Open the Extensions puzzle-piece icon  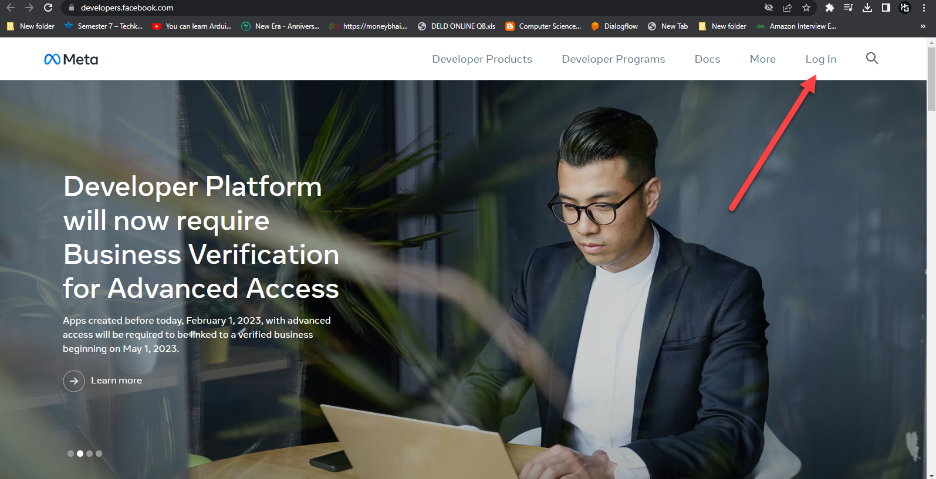coord(829,8)
